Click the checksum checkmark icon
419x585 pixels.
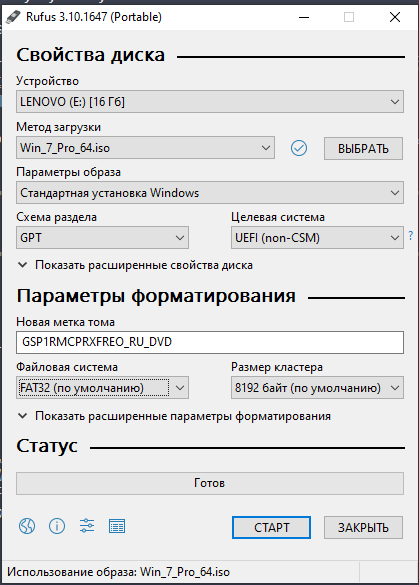(298, 148)
